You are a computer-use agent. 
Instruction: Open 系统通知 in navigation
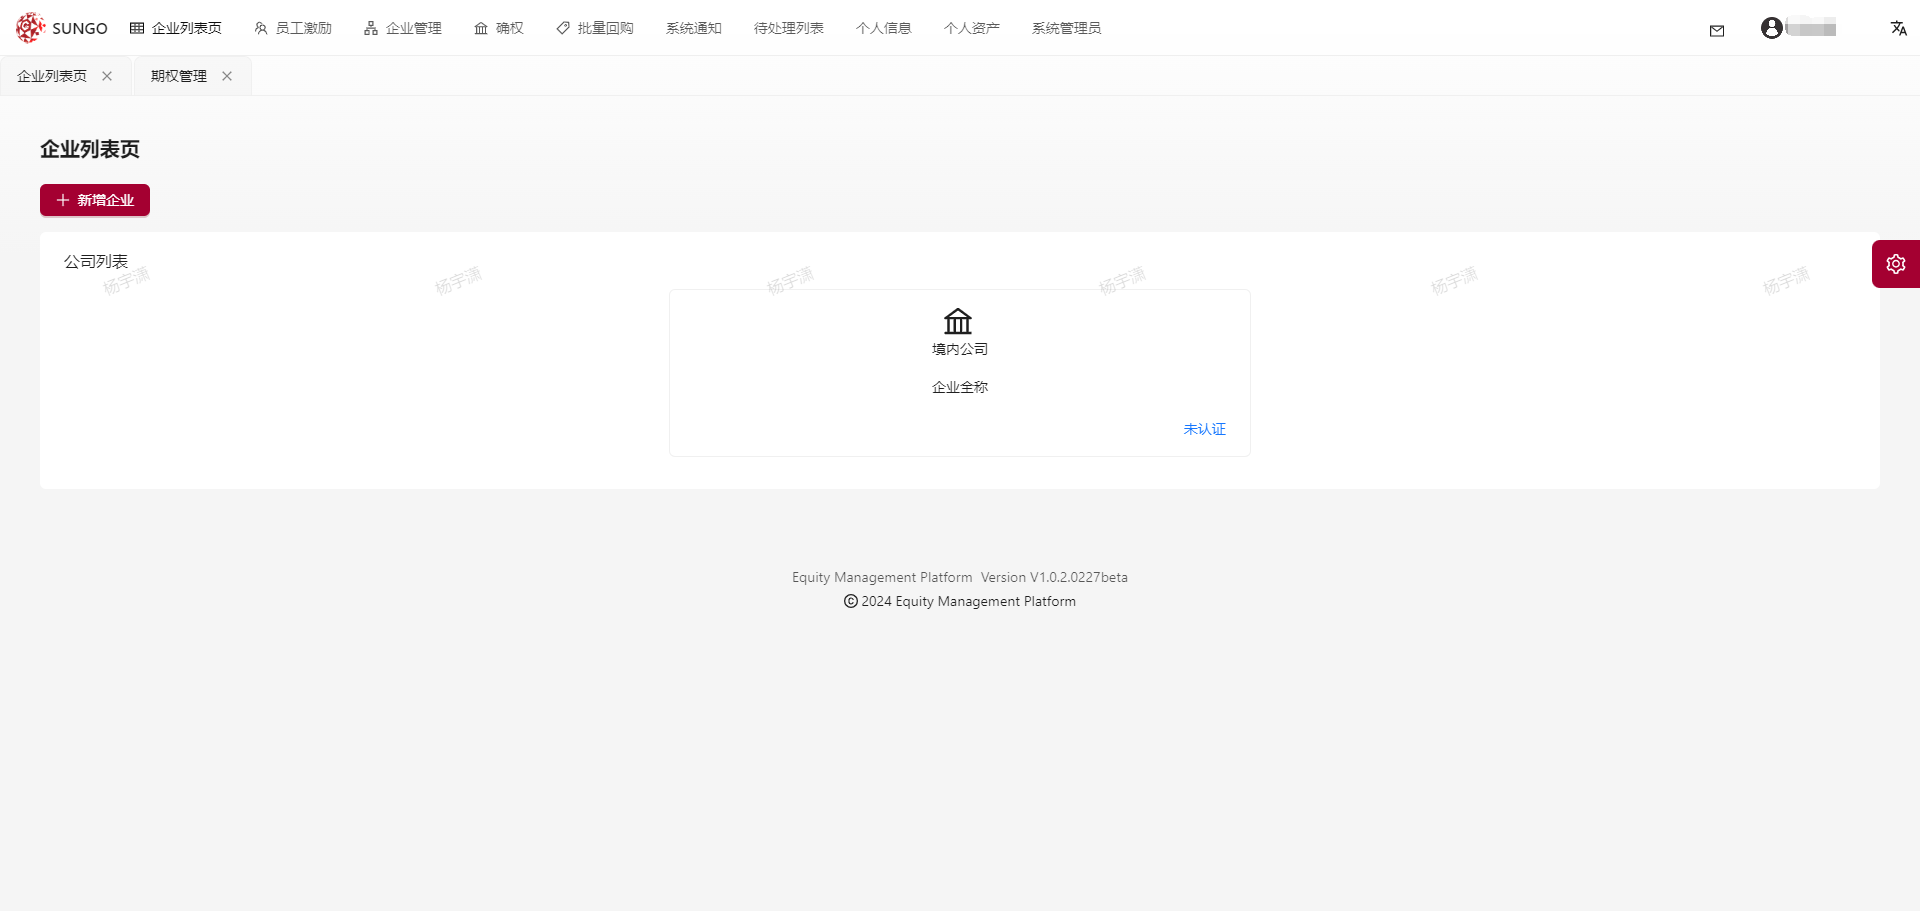point(694,28)
